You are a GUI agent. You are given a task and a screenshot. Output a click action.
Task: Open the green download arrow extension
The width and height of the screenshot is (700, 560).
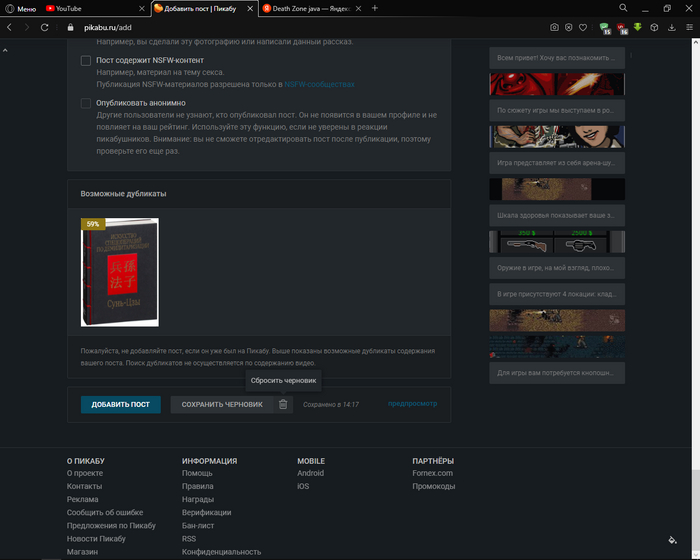636,27
